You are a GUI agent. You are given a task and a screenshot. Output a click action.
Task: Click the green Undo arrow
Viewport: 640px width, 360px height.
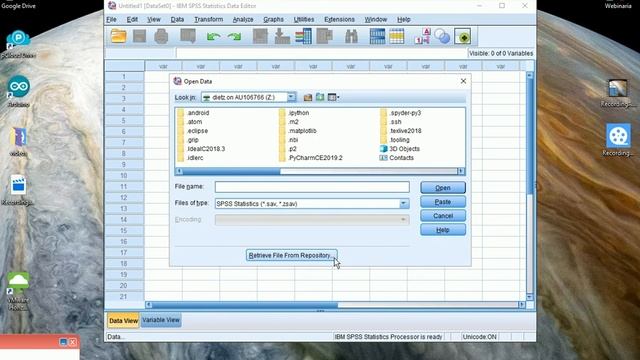213,37
